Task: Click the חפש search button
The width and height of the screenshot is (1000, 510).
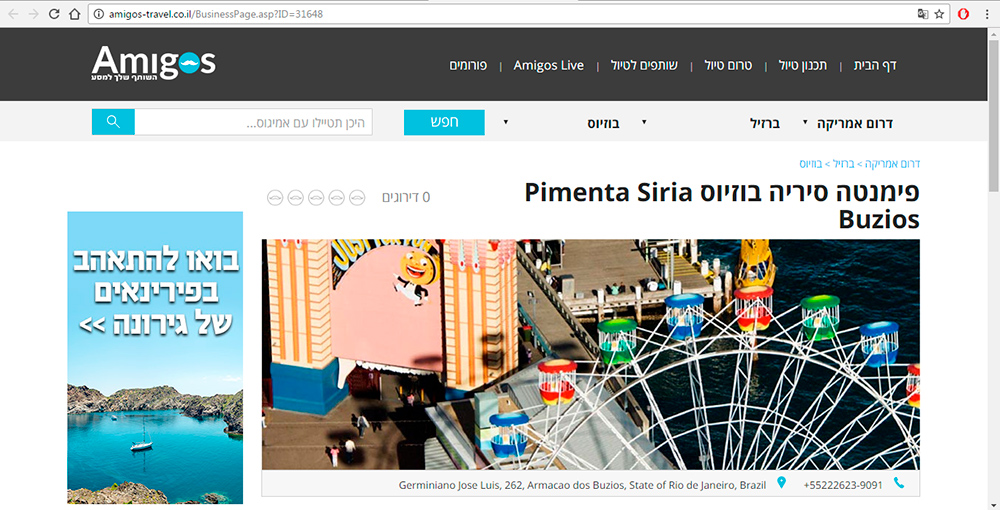Action: tap(444, 122)
